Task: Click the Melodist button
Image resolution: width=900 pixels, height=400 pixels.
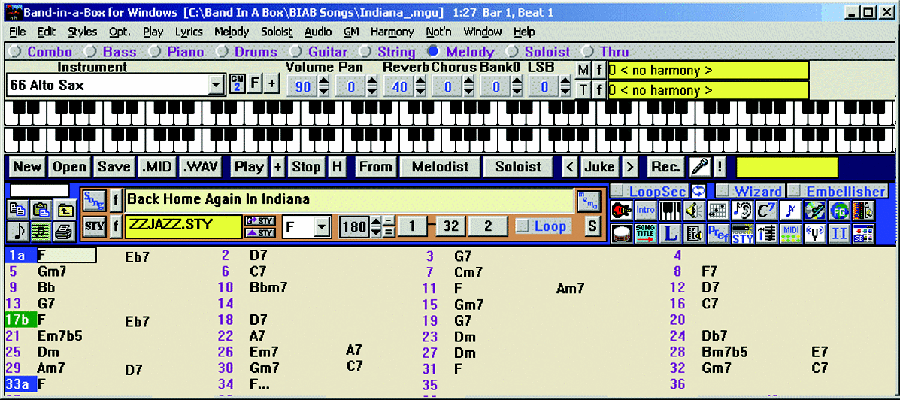Action: click(439, 167)
